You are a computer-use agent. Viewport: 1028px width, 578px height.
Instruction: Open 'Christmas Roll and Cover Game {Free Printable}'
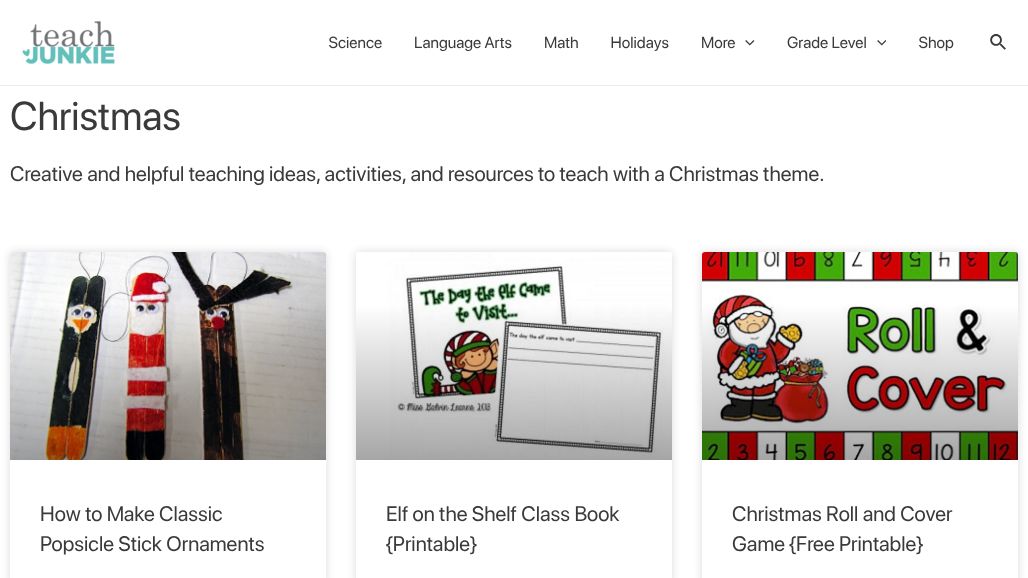842,529
